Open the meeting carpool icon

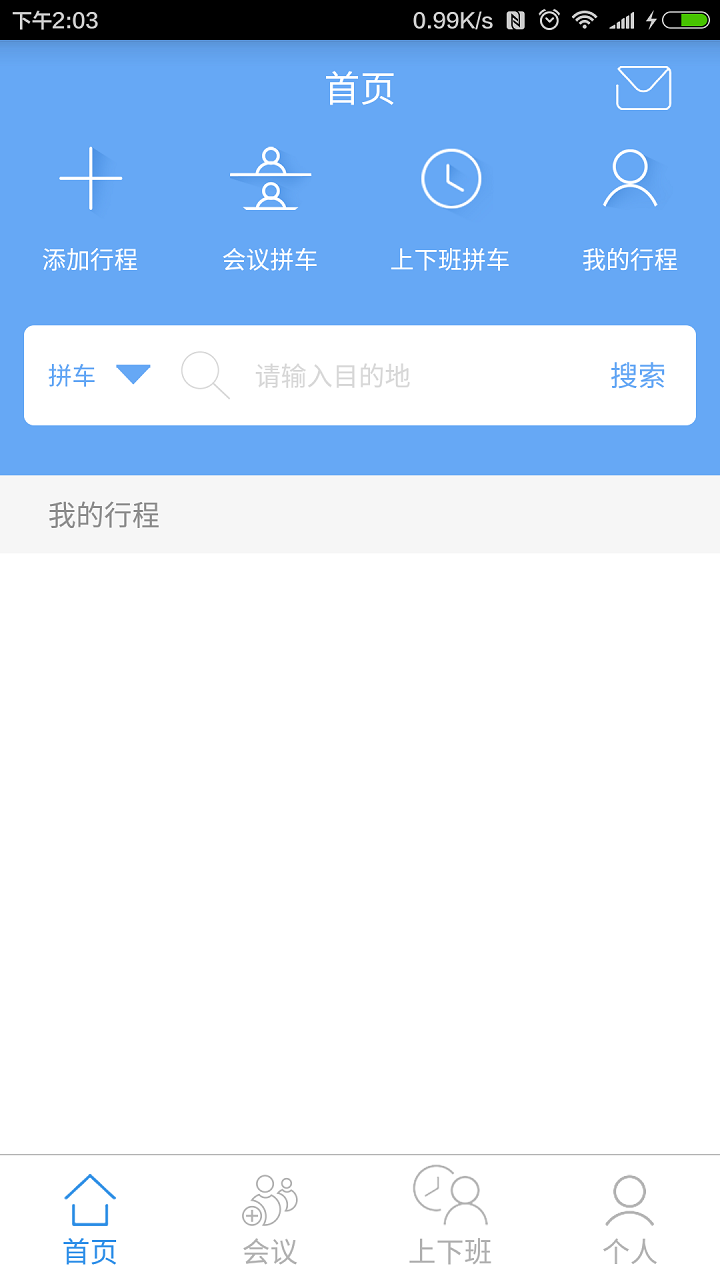click(x=270, y=179)
